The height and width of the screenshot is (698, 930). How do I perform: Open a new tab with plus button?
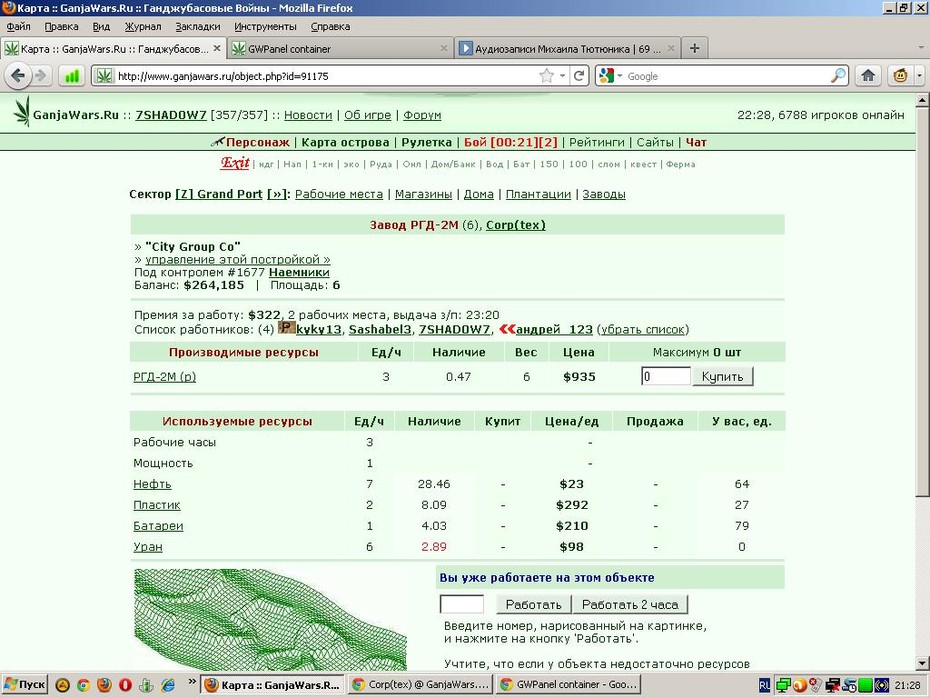point(695,48)
